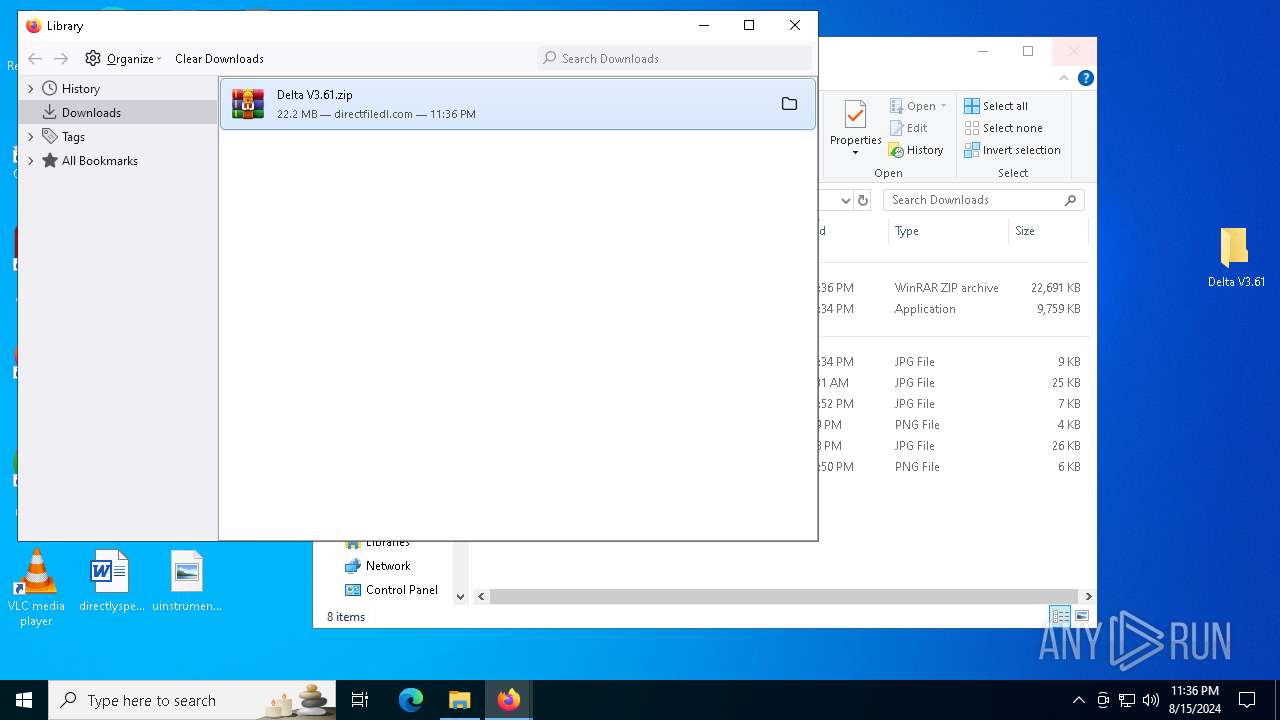Switch to details view in Explorer
1280x720 pixels.
1059,616
